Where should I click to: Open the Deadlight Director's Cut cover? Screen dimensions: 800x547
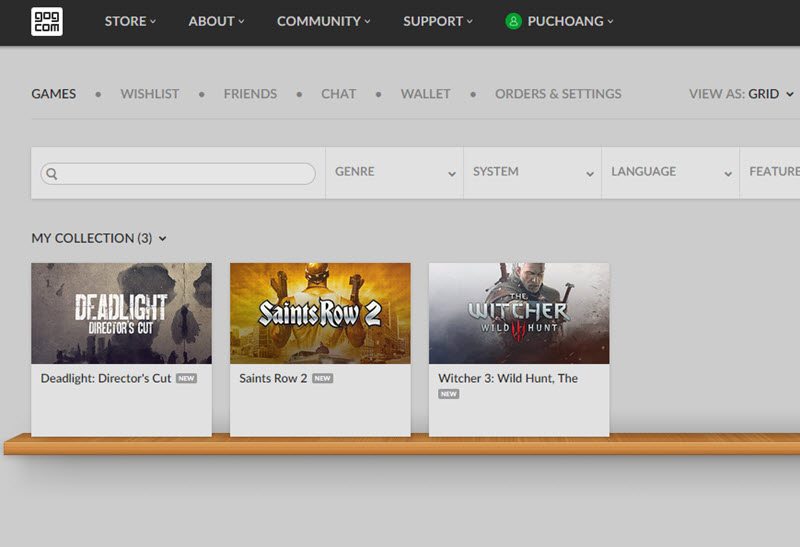(121, 313)
